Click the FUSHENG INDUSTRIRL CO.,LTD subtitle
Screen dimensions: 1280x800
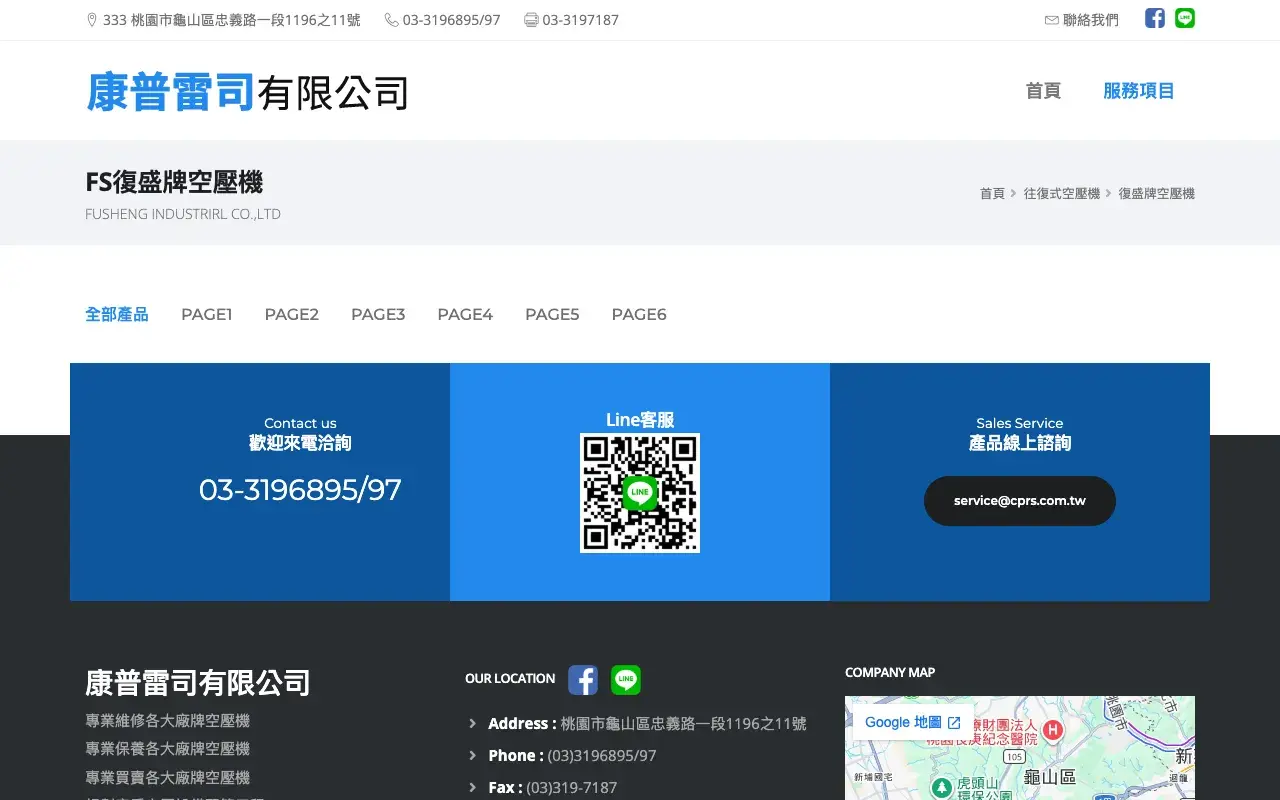click(x=183, y=214)
